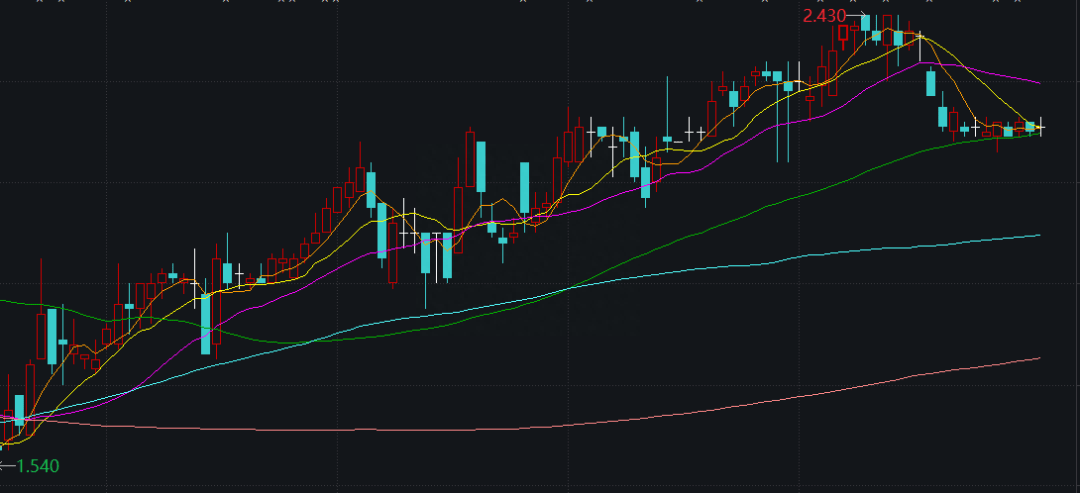Click the arrow beside the 1.540 label
1080x493 pixels.
6,466
